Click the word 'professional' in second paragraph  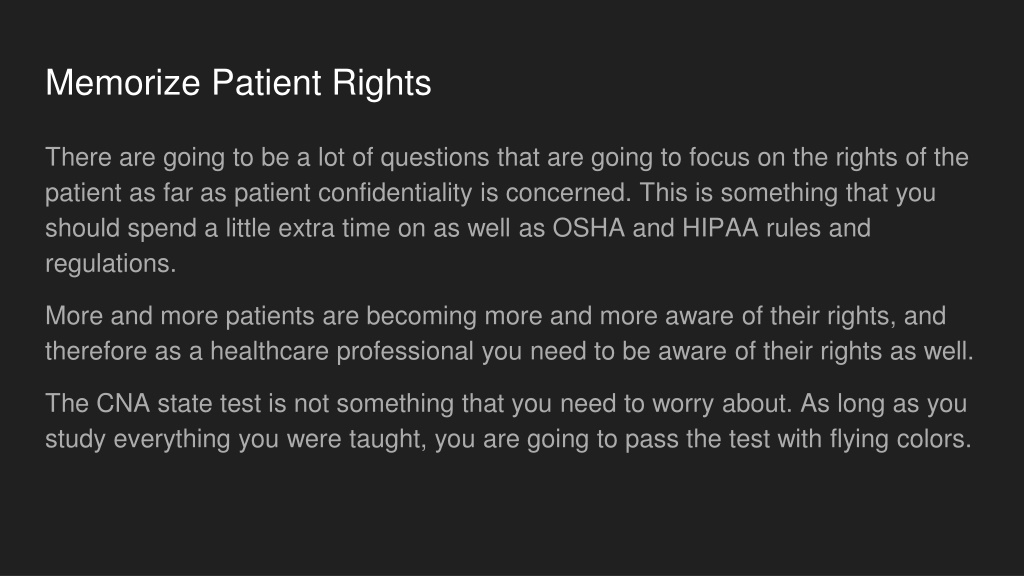click(405, 351)
